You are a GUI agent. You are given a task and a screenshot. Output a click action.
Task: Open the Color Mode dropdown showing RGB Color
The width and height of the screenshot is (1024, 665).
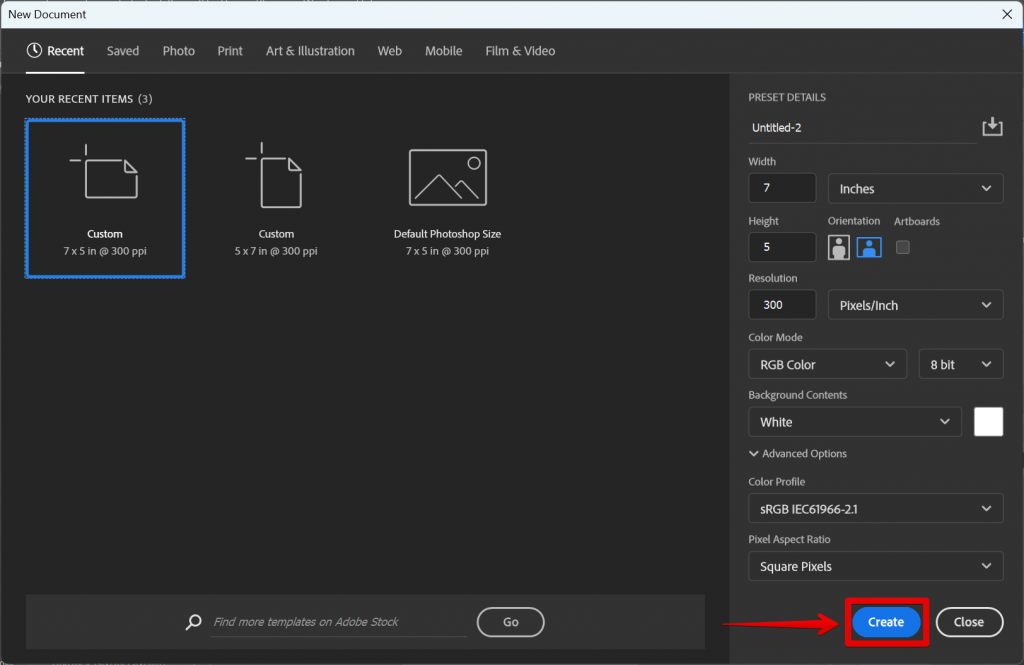(827, 363)
